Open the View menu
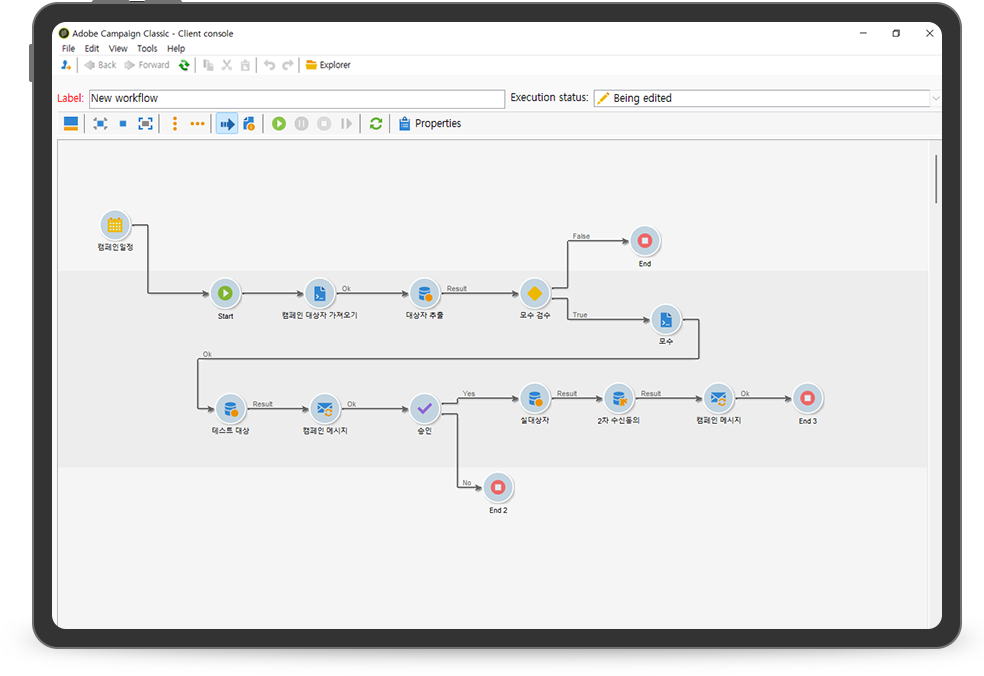The height and width of the screenshot is (676, 984). tap(118, 48)
